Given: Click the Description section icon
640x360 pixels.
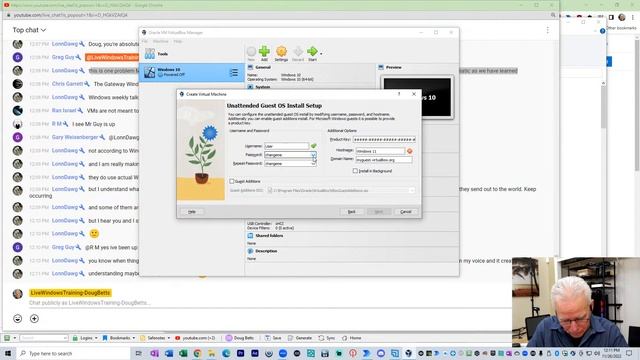Looking at the screenshot, I should coord(251,251).
